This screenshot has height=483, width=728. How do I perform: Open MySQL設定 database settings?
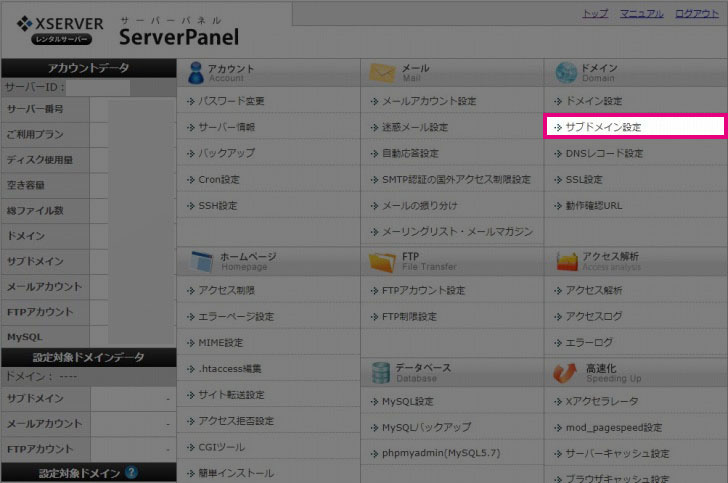click(x=407, y=401)
